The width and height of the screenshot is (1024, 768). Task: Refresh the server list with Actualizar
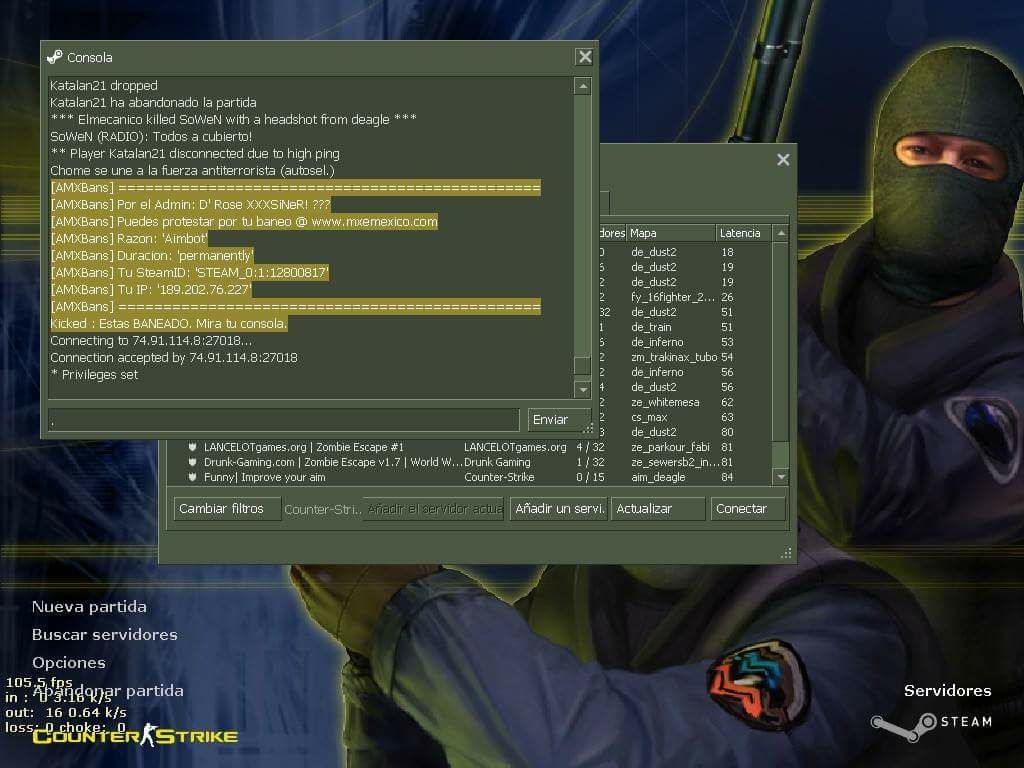coord(658,509)
